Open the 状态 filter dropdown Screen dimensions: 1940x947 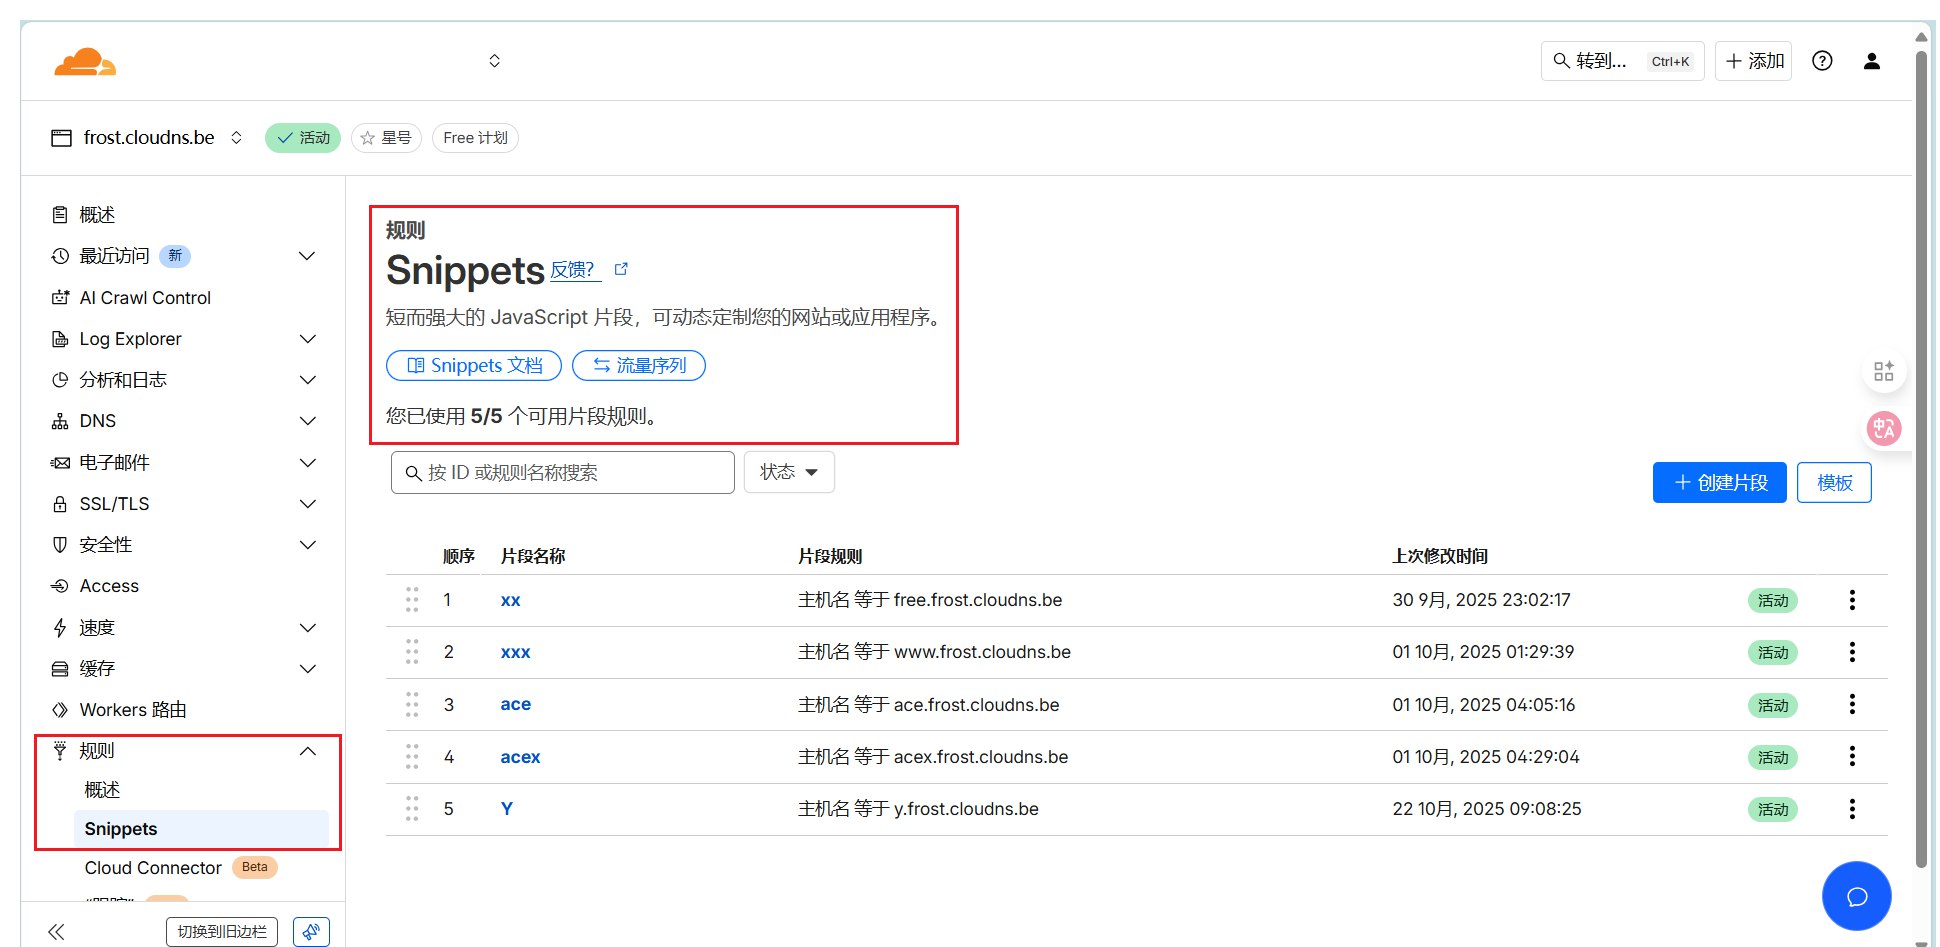coord(789,472)
